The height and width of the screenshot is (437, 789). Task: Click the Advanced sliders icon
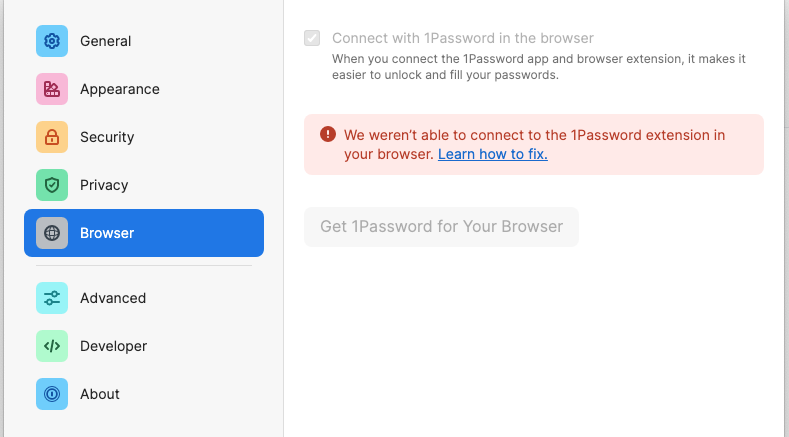point(52,298)
